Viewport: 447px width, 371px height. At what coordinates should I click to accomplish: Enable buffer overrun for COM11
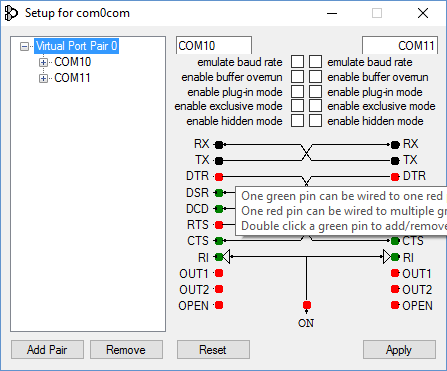[315, 77]
